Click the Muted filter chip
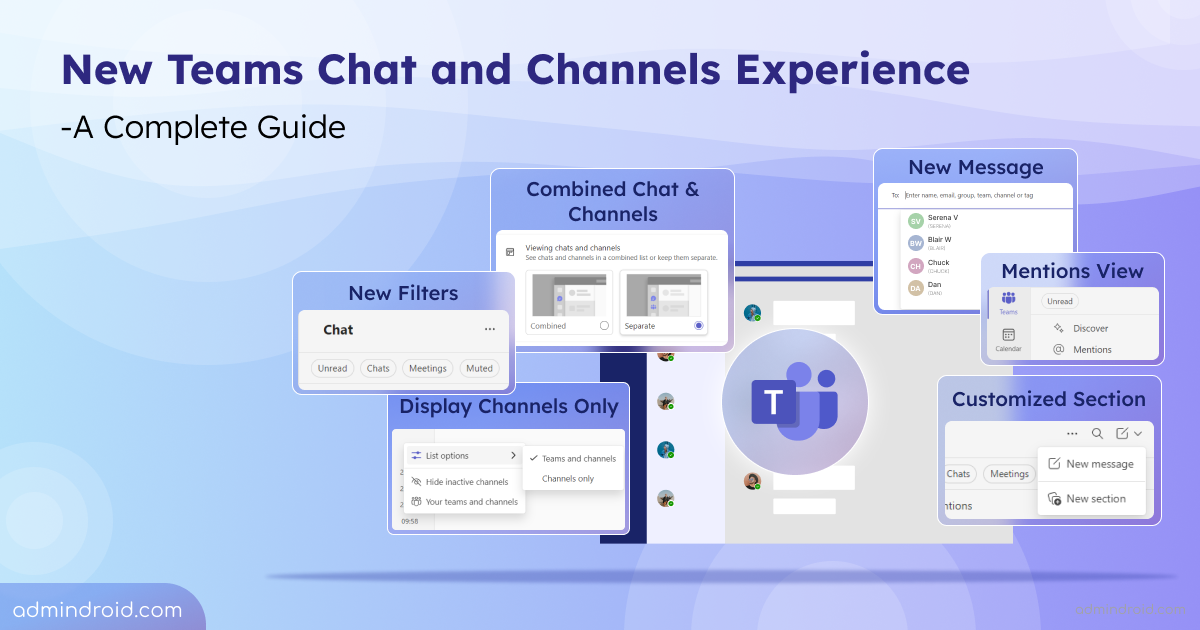 [x=480, y=368]
